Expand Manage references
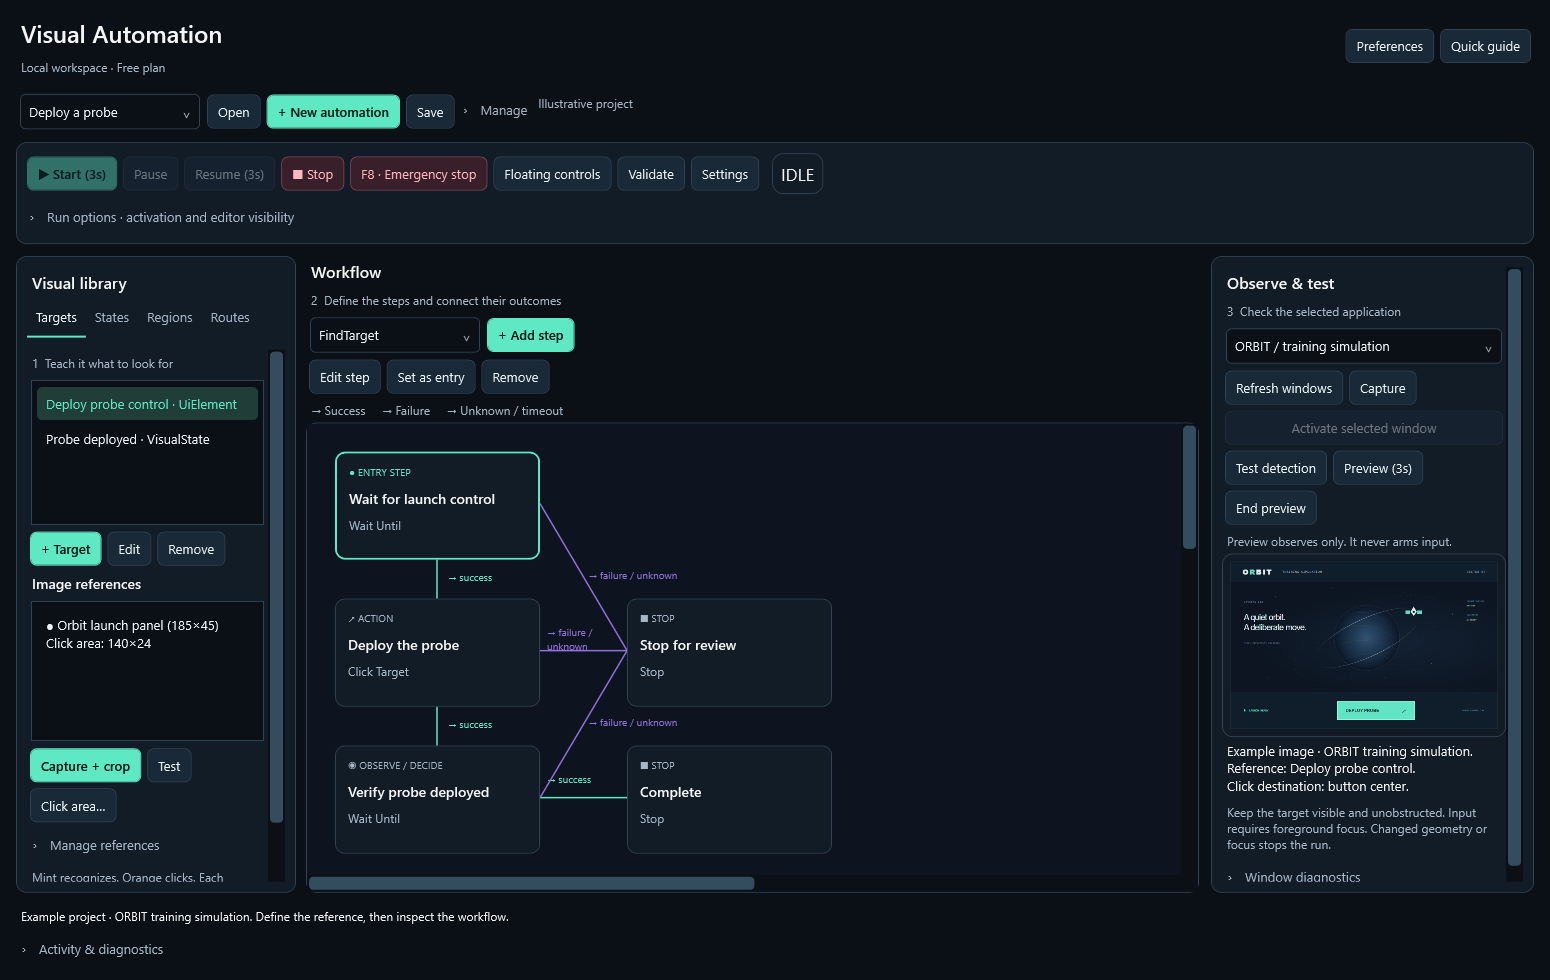The height and width of the screenshot is (980, 1550). (x=96, y=845)
